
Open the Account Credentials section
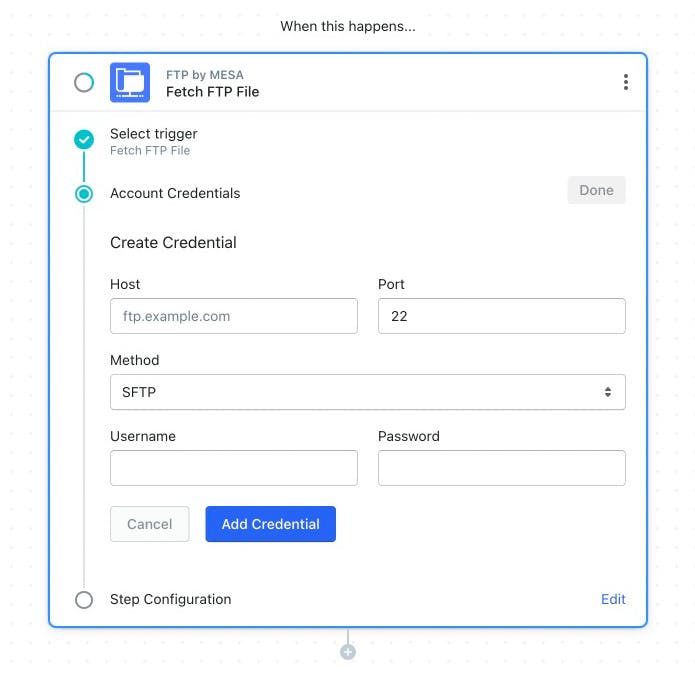tap(175, 193)
